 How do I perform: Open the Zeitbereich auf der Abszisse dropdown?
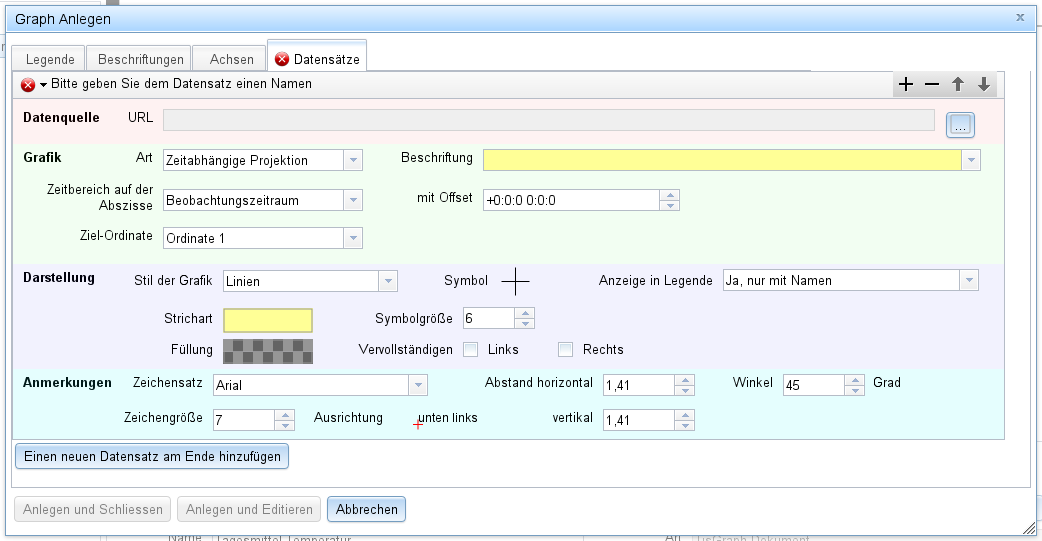click(x=354, y=200)
